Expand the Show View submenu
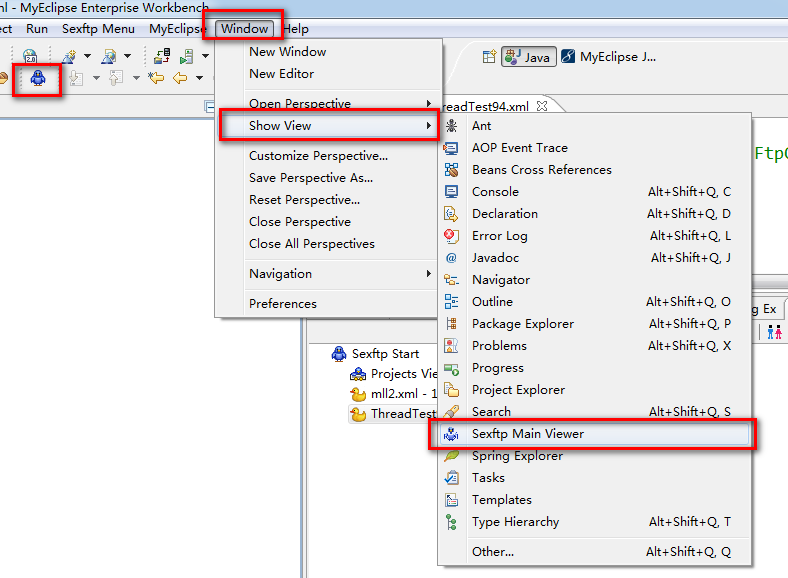This screenshot has height=578, width=788. 329,126
